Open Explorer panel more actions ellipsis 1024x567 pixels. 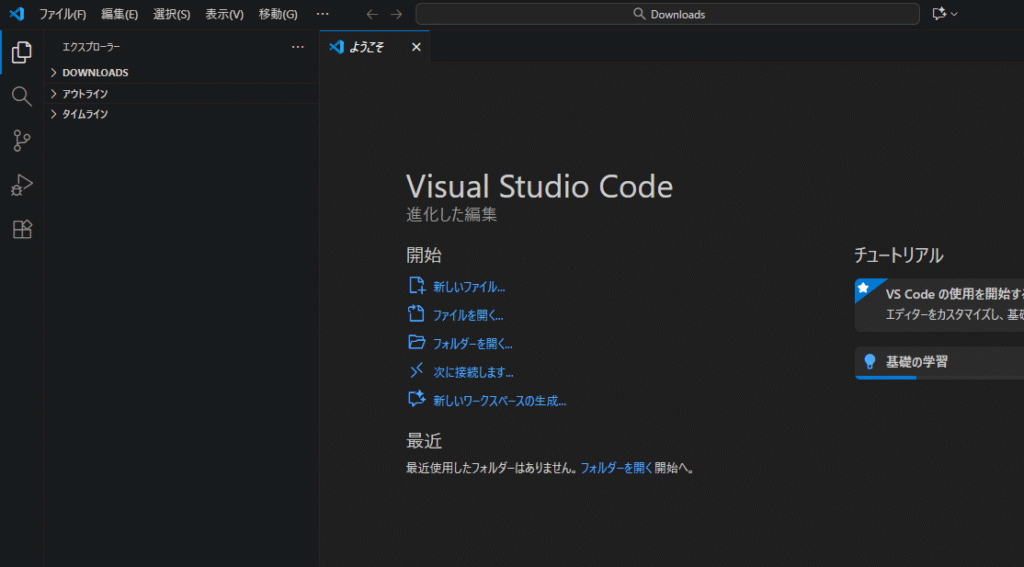point(297,47)
